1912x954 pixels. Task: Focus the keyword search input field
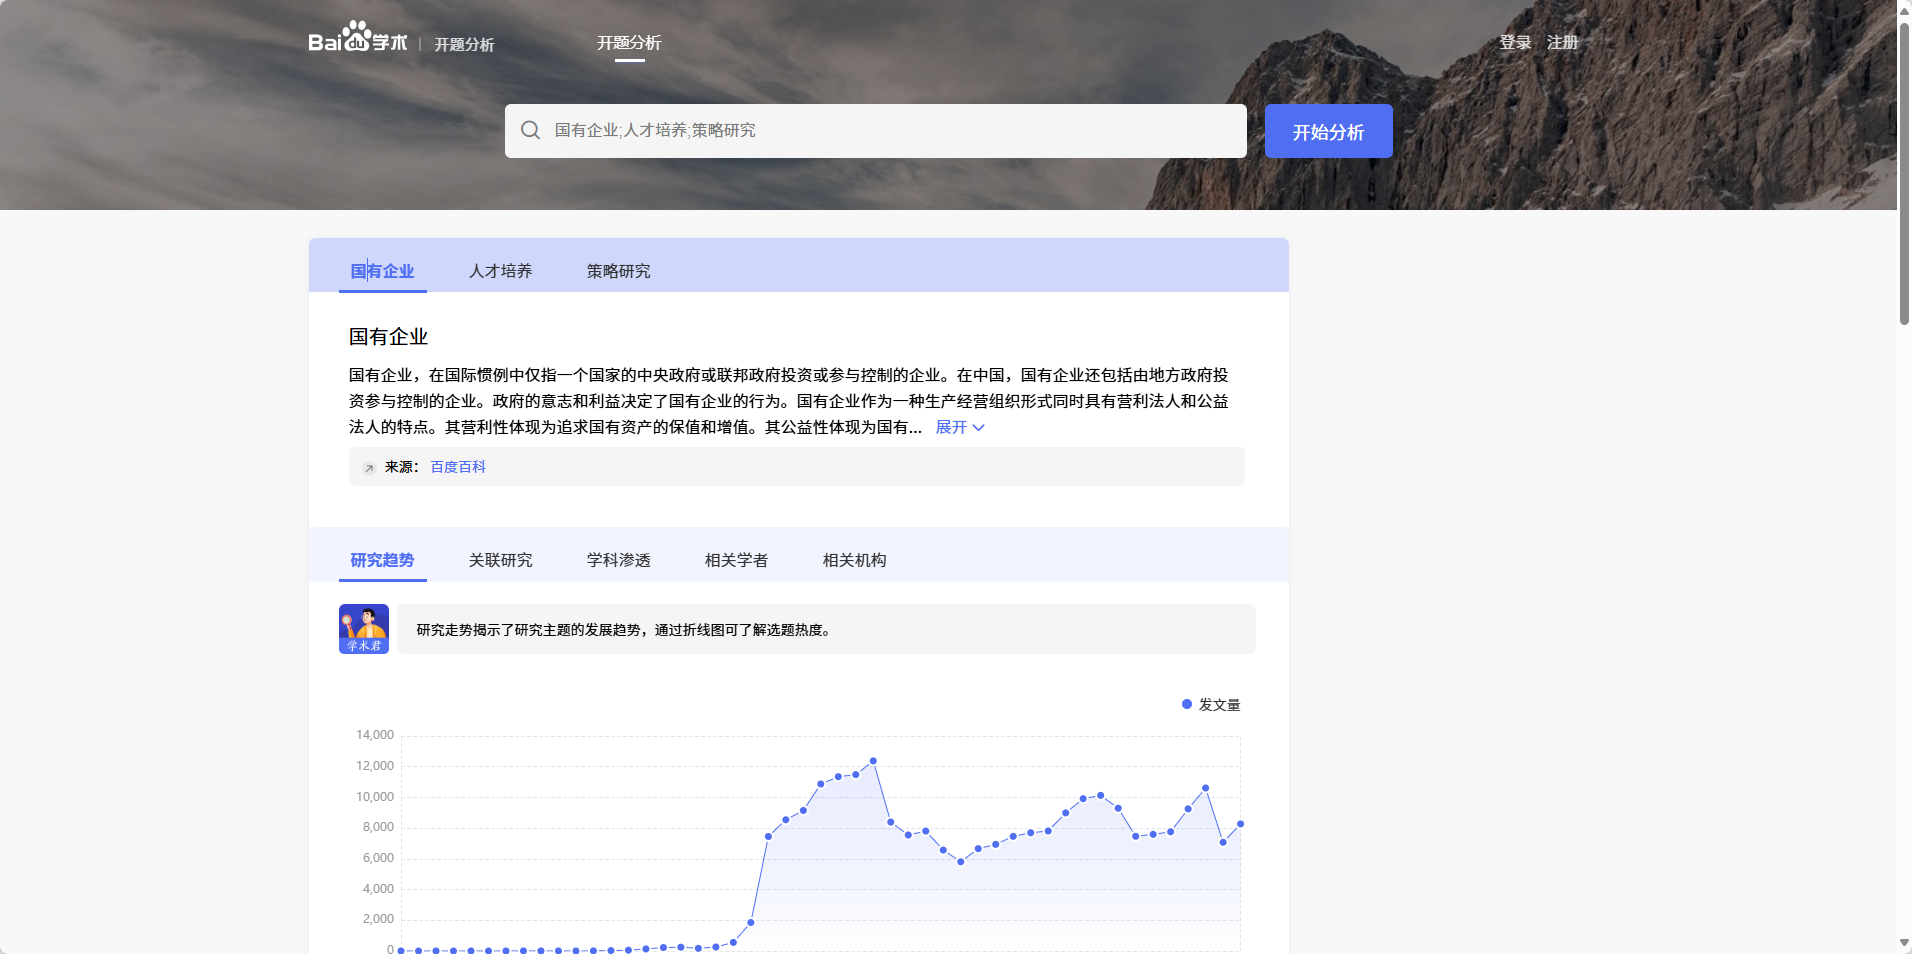click(876, 131)
